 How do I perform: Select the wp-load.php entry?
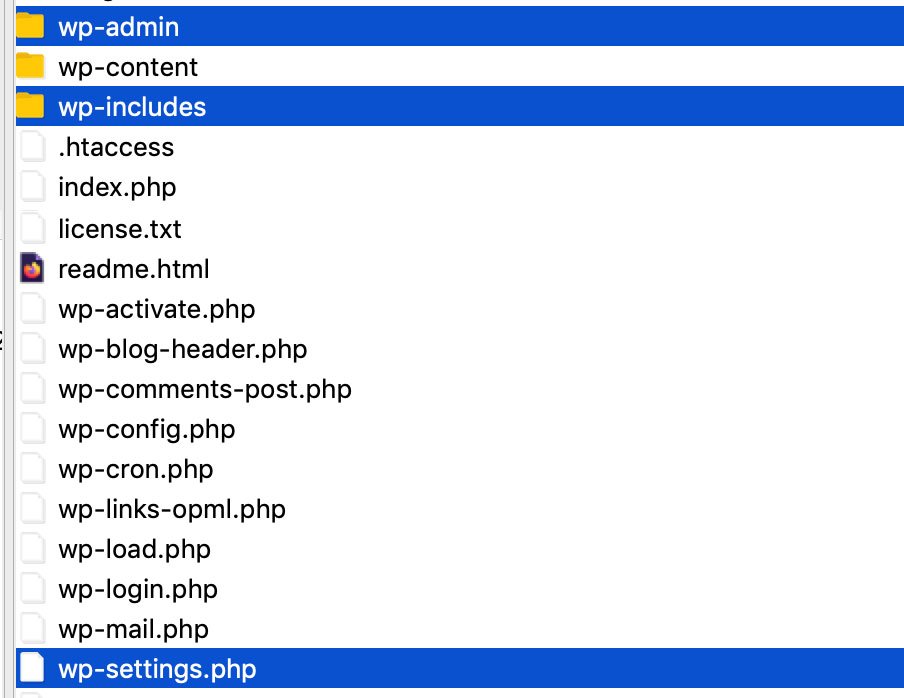134,549
